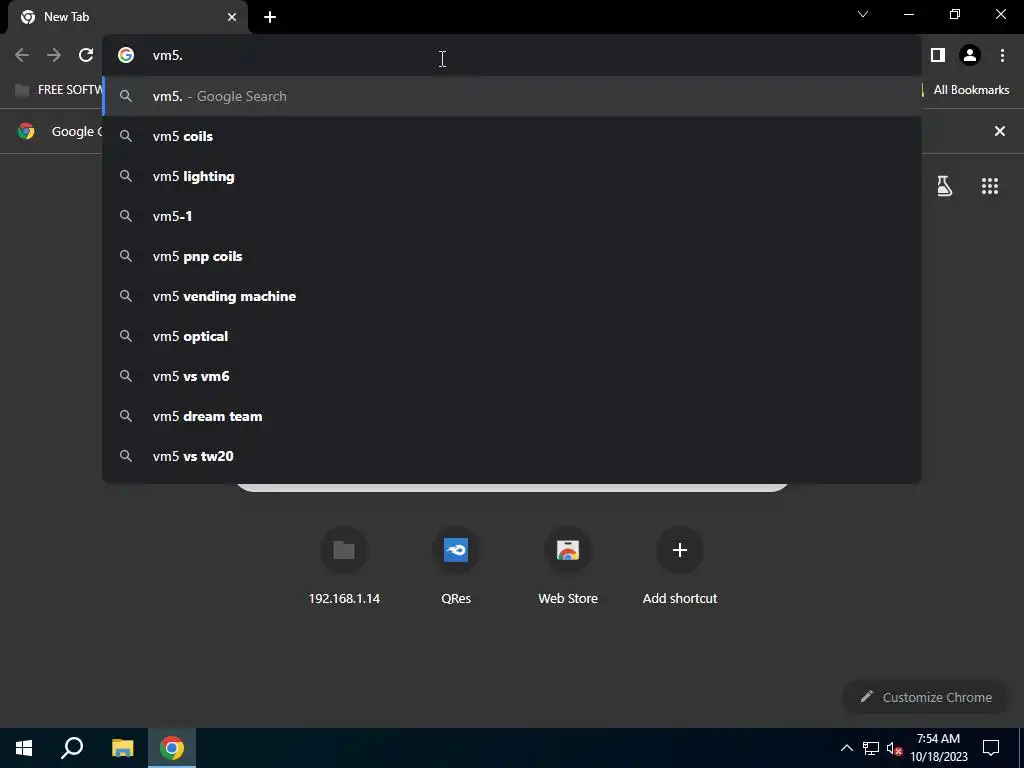Open the clock showing 7:54 AM
The image size is (1024, 768).
[x=938, y=748]
